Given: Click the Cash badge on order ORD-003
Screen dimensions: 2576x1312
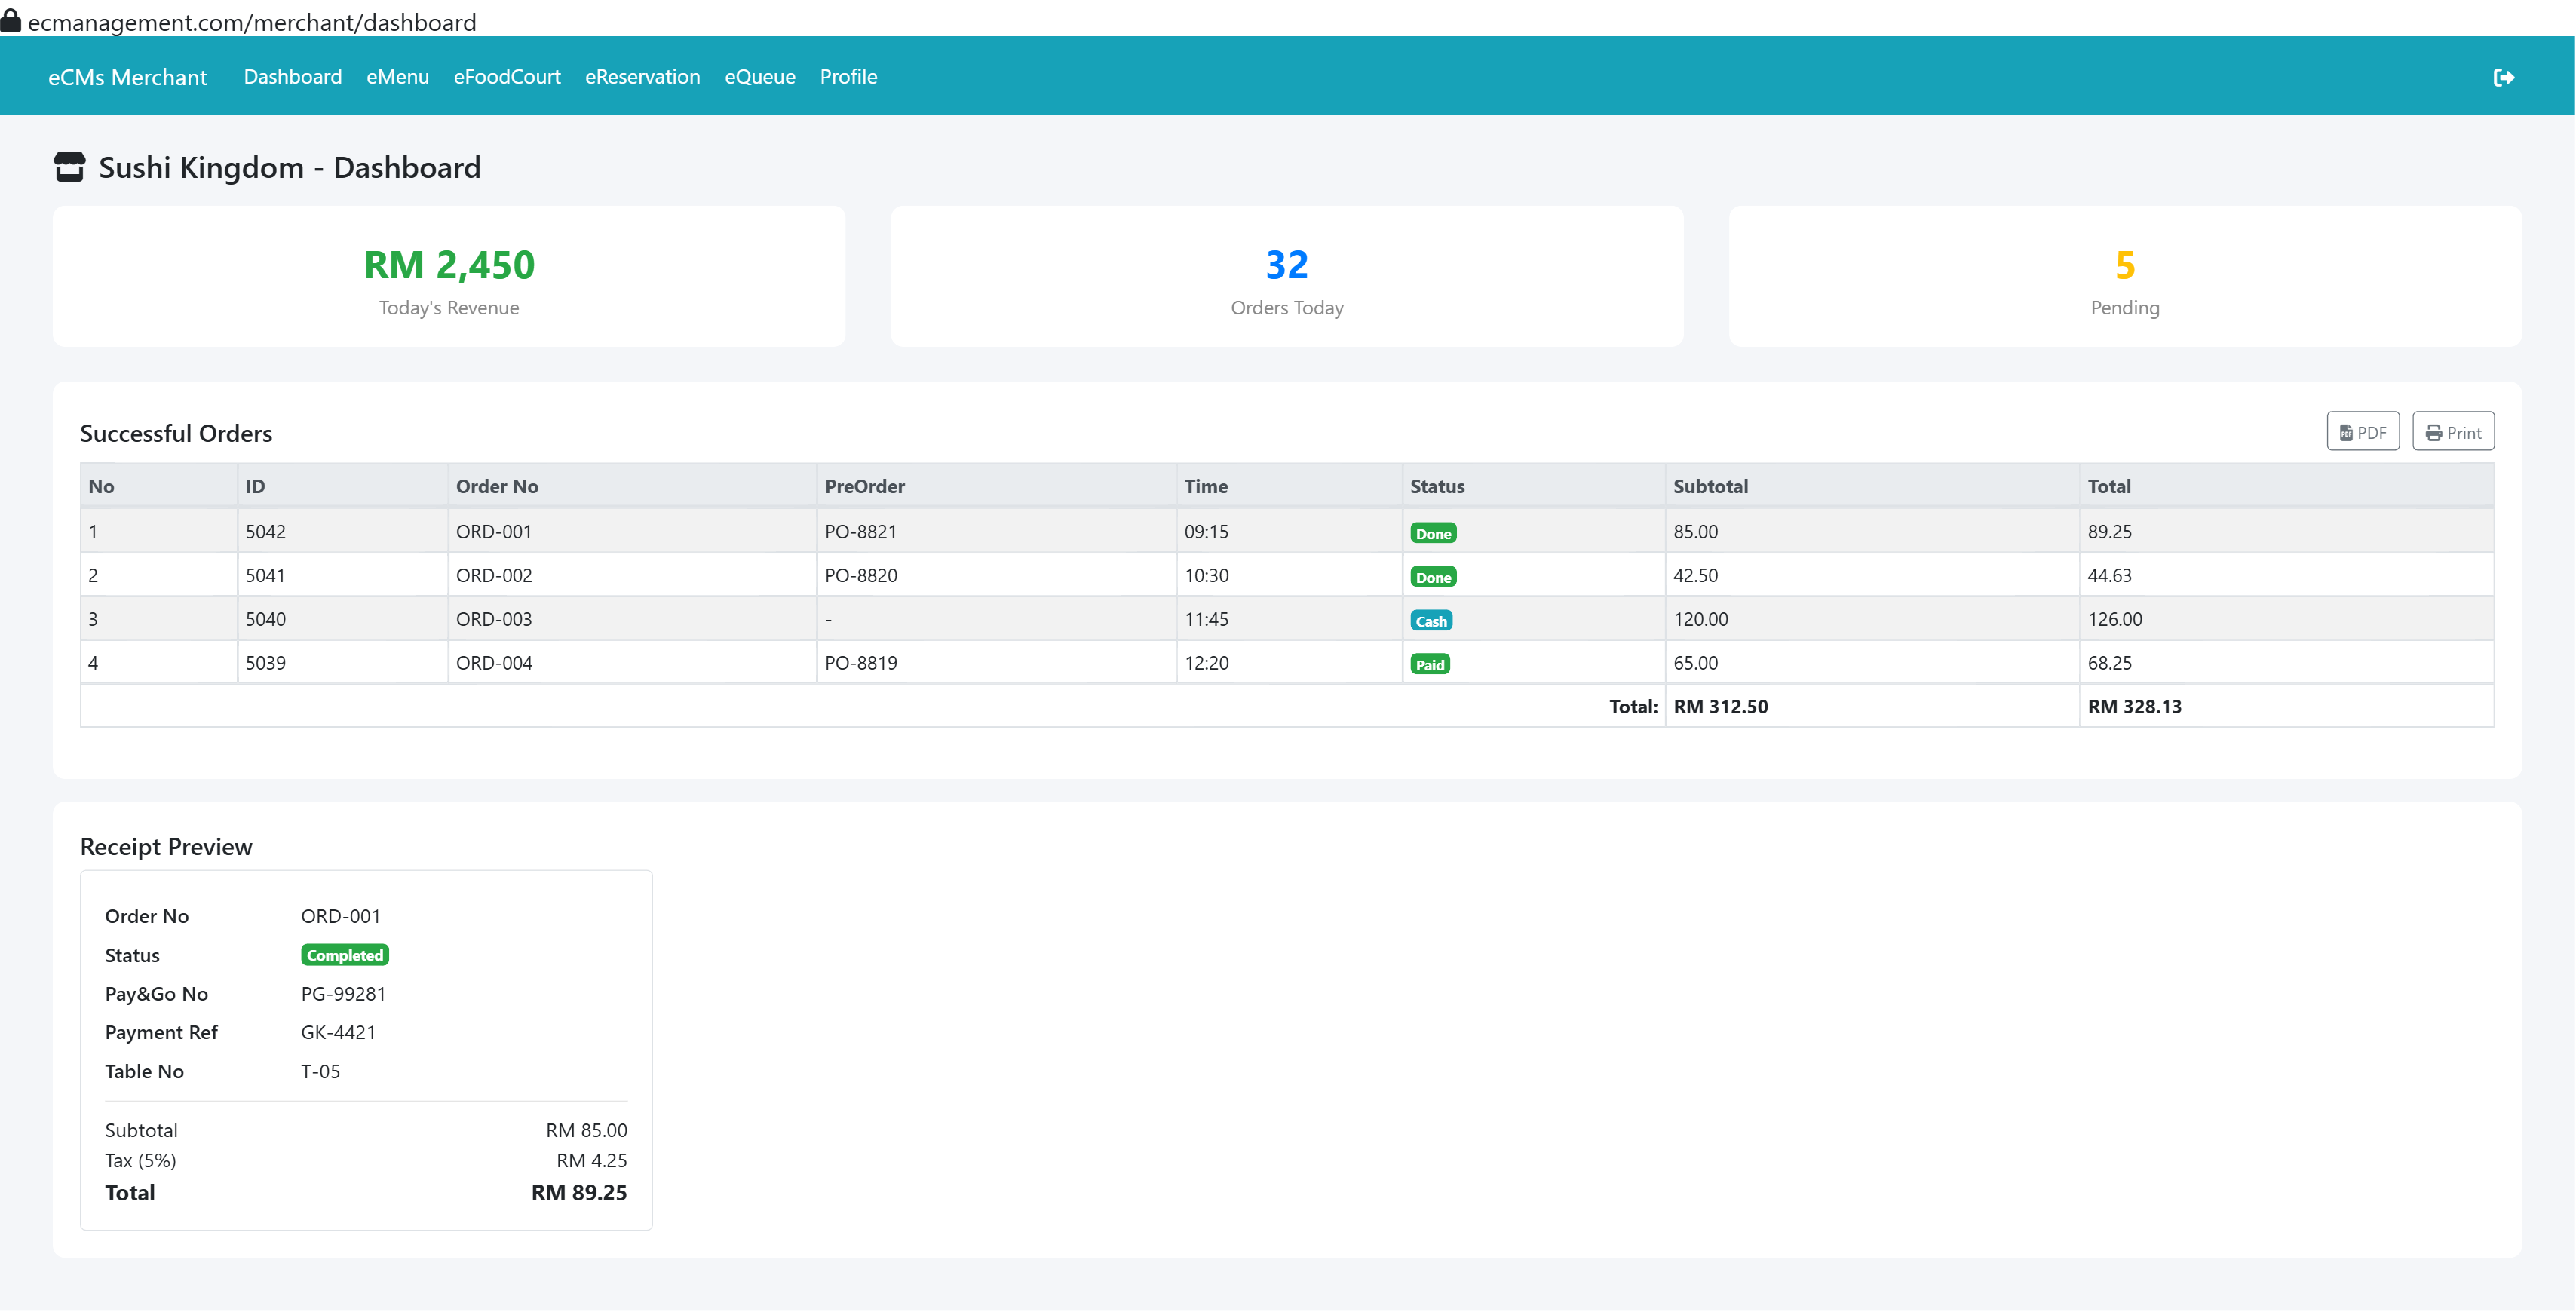Looking at the screenshot, I should pos(1431,620).
